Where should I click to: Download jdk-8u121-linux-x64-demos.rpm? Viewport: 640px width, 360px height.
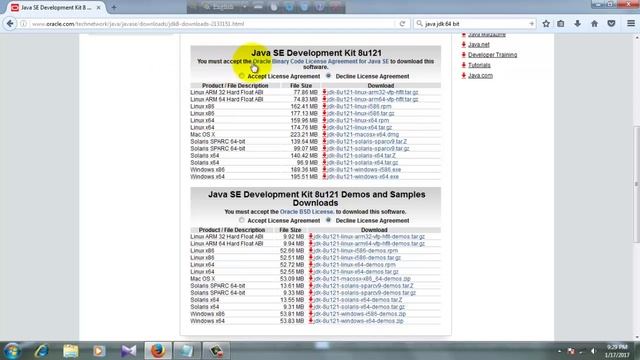coord(354,264)
